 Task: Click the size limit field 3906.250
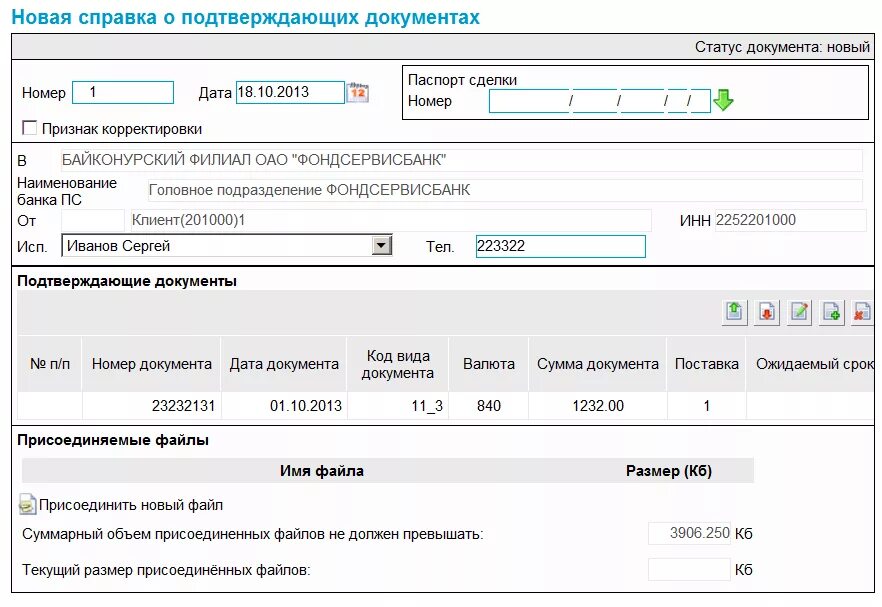point(689,533)
